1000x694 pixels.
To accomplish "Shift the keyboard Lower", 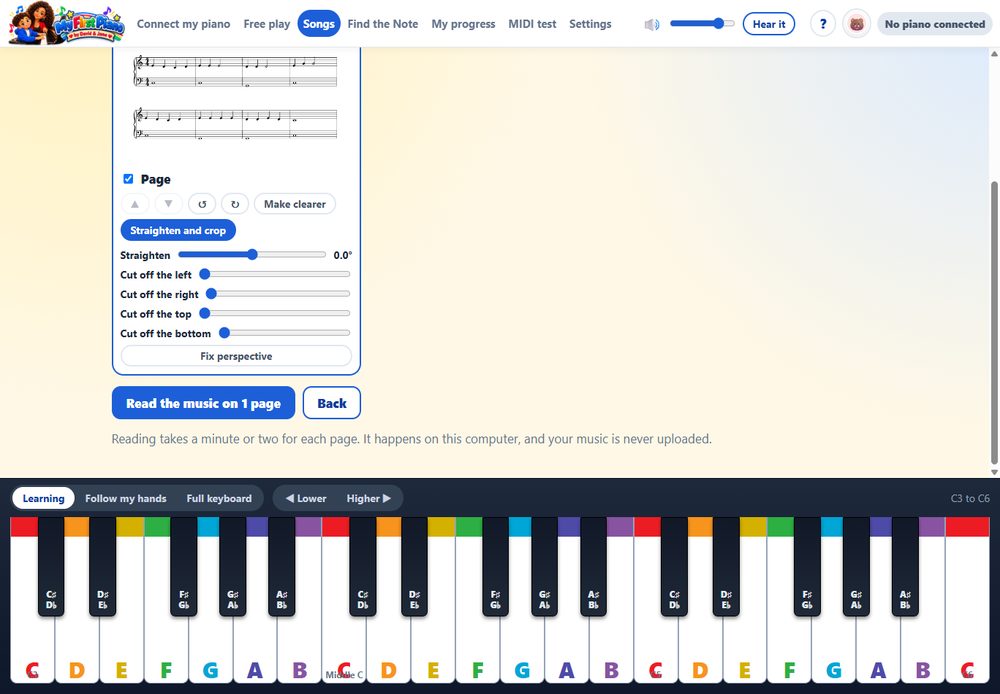I will coord(306,498).
